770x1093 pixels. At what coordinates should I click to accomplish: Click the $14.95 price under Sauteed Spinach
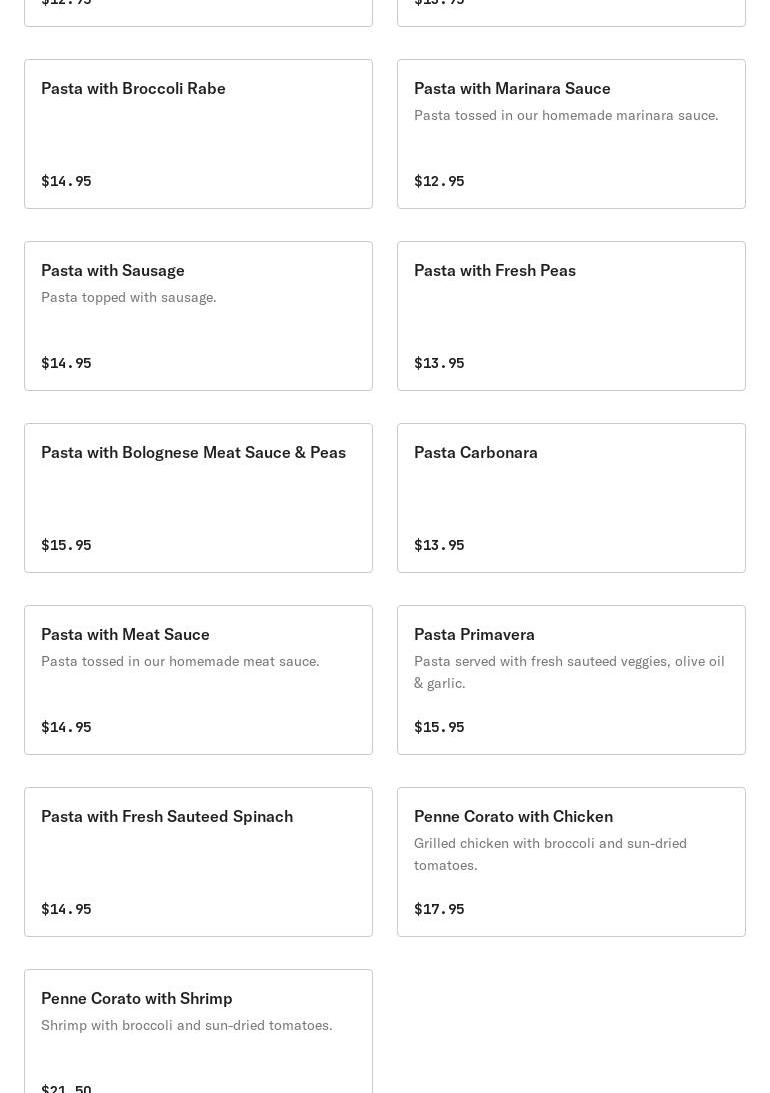pyautogui.click(x=66, y=909)
